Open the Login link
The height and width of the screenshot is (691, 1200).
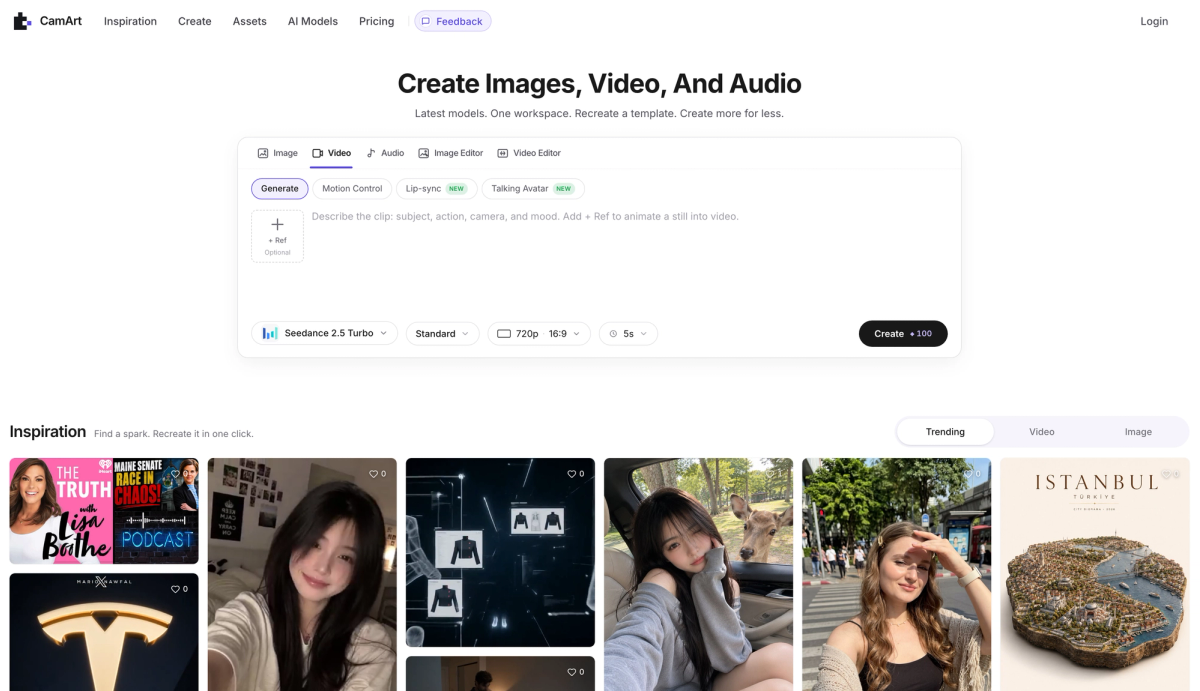pyautogui.click(x=1154, y=21)
